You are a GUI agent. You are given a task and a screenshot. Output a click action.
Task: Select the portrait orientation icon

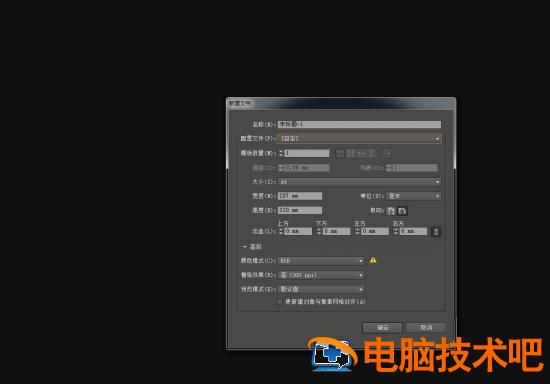[x=391, y=211]
